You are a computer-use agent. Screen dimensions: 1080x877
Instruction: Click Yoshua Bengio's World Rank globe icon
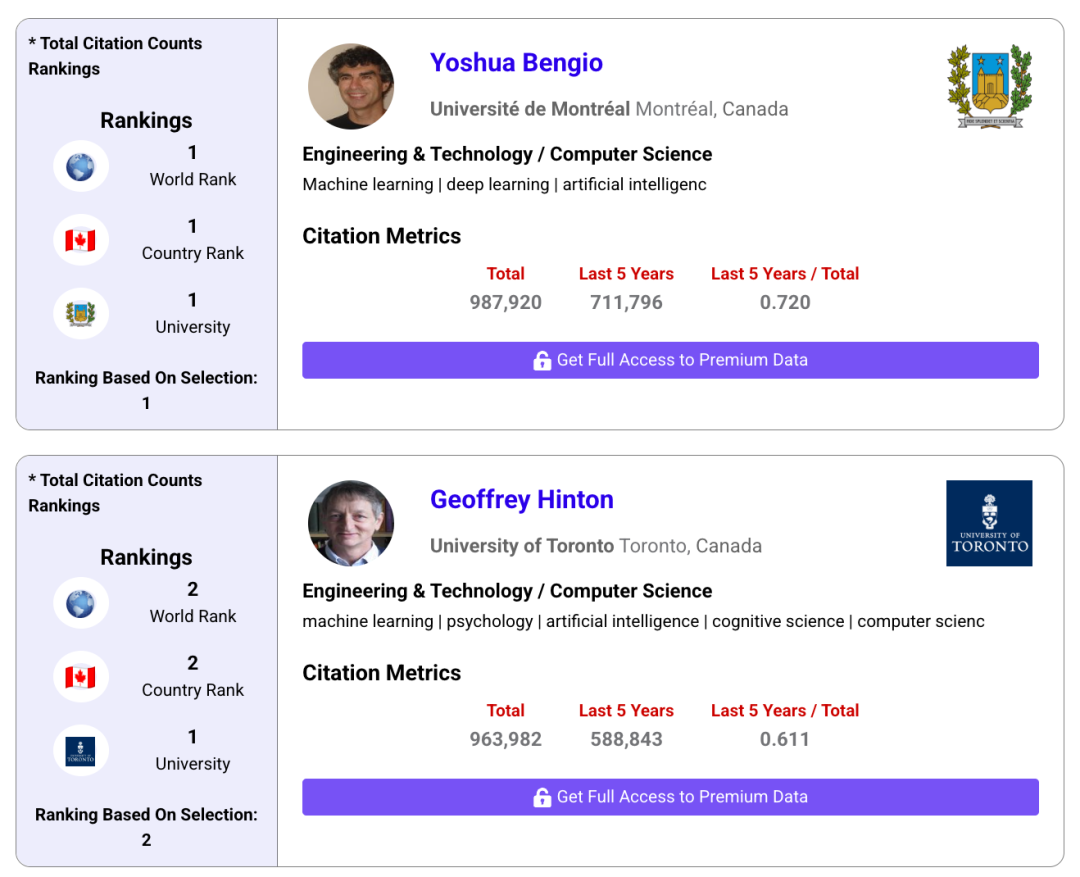tap(80, 166)
